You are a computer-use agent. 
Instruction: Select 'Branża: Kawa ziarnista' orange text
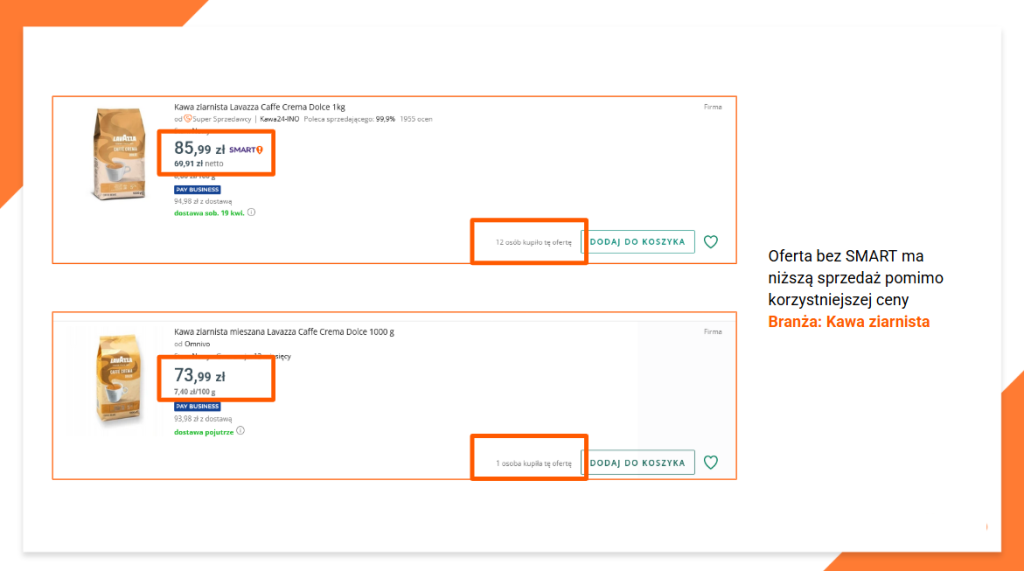849,321
